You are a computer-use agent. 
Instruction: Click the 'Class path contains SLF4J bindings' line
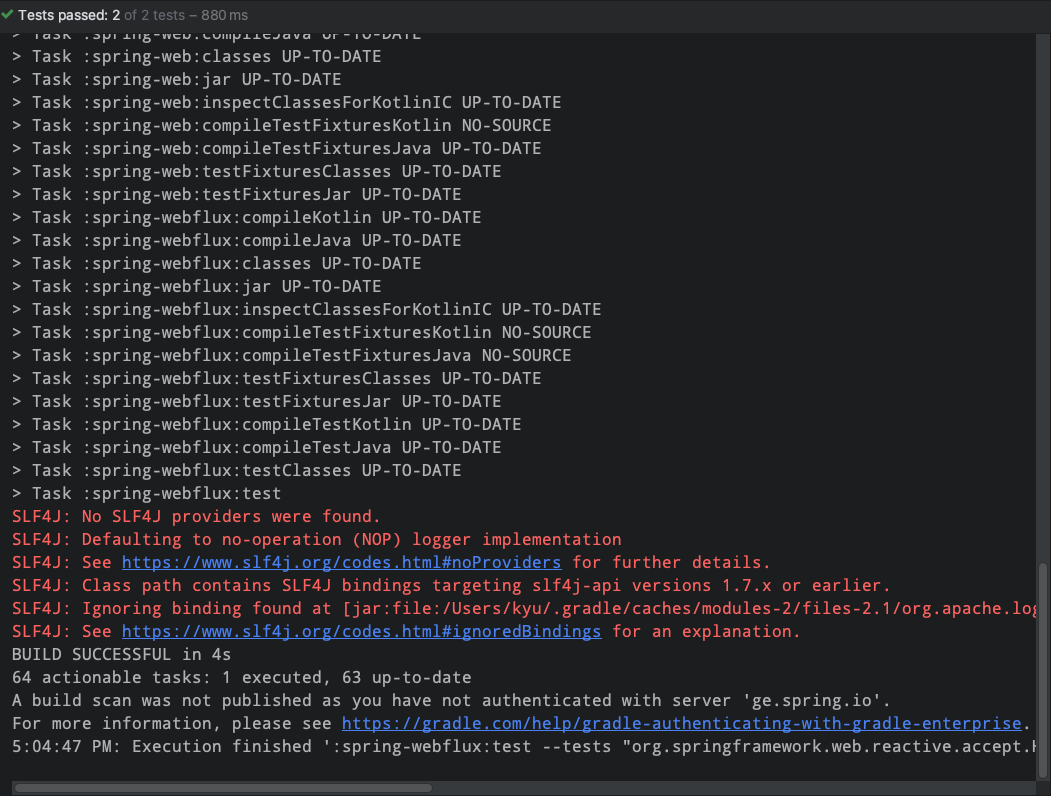click(x=450, y=586)
